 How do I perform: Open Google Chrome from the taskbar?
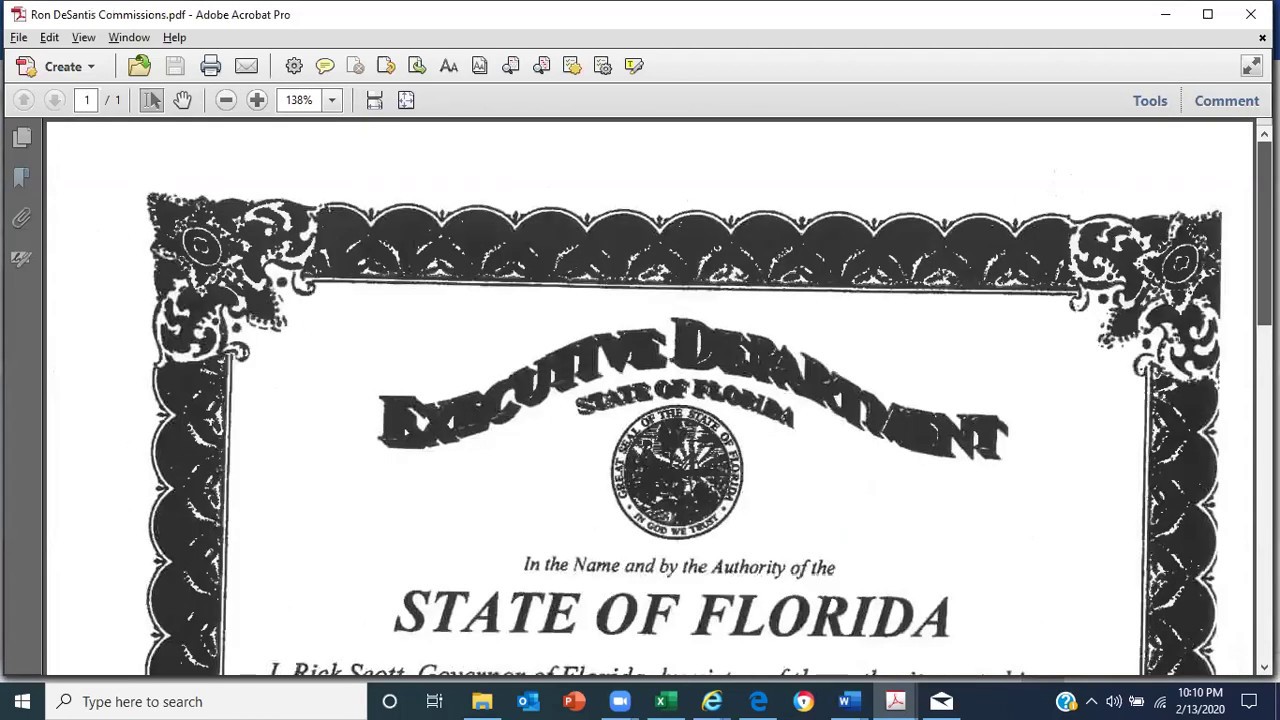[x=803, y=701]
